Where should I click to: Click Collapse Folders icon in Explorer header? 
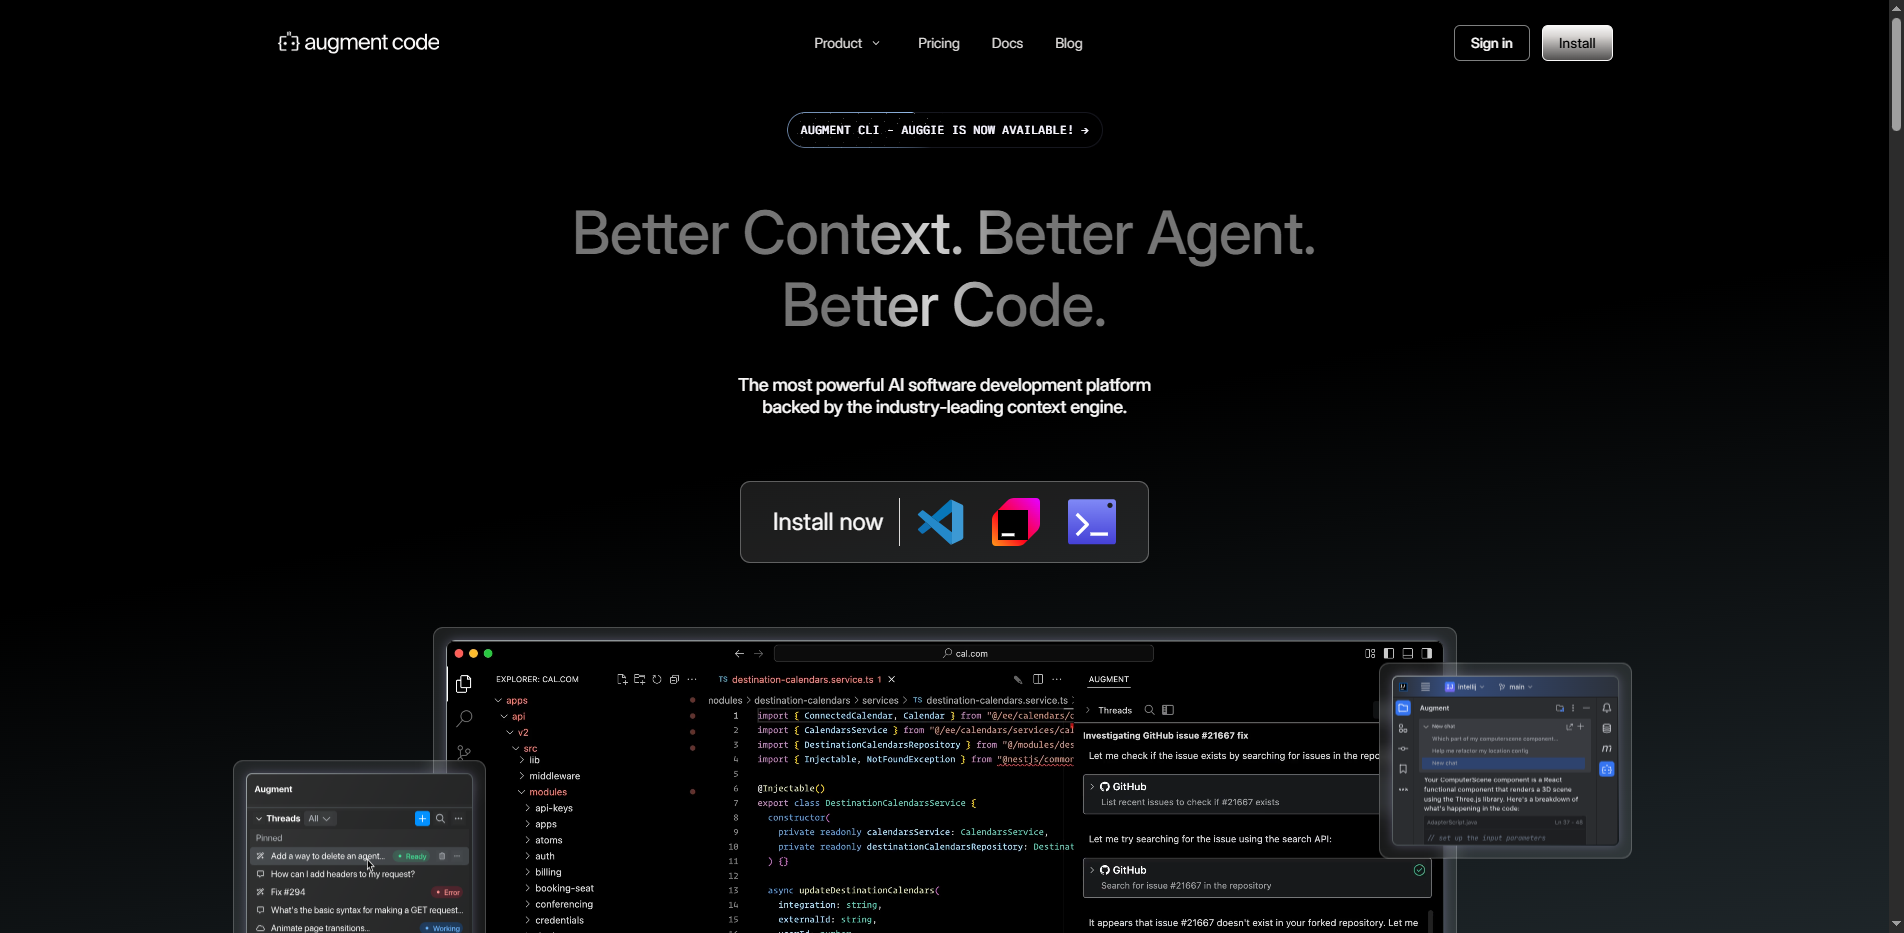tap(674, 679)
